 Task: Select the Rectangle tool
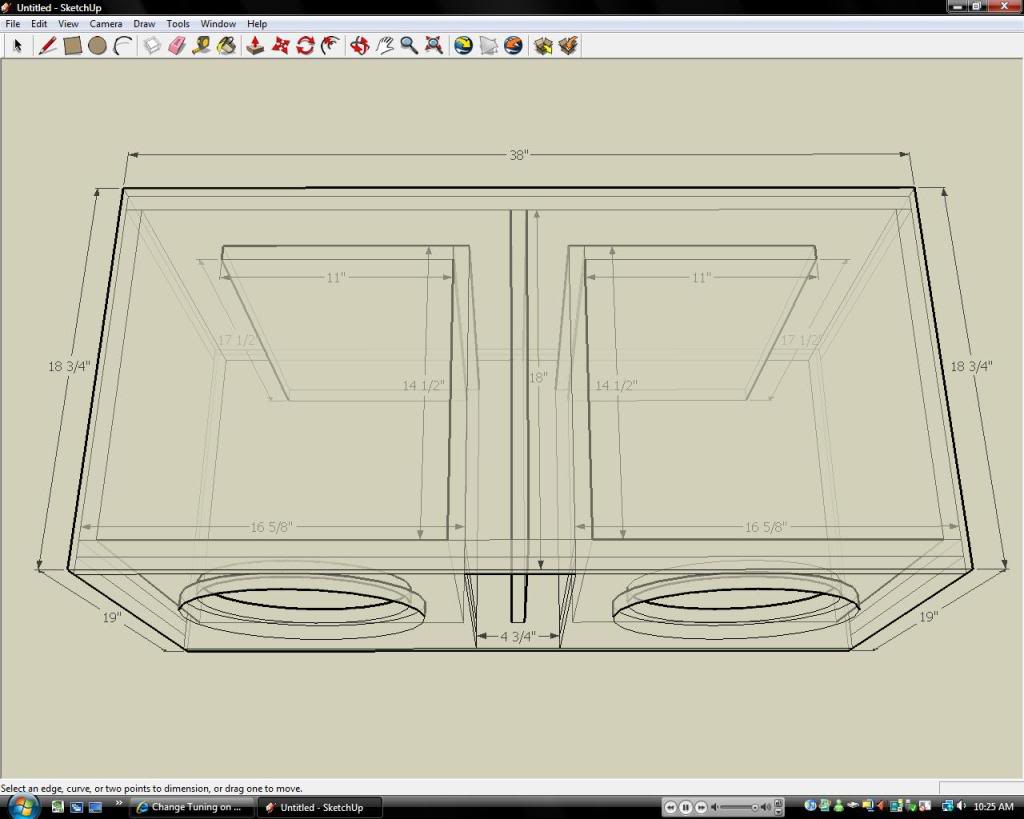coord(72,46)
